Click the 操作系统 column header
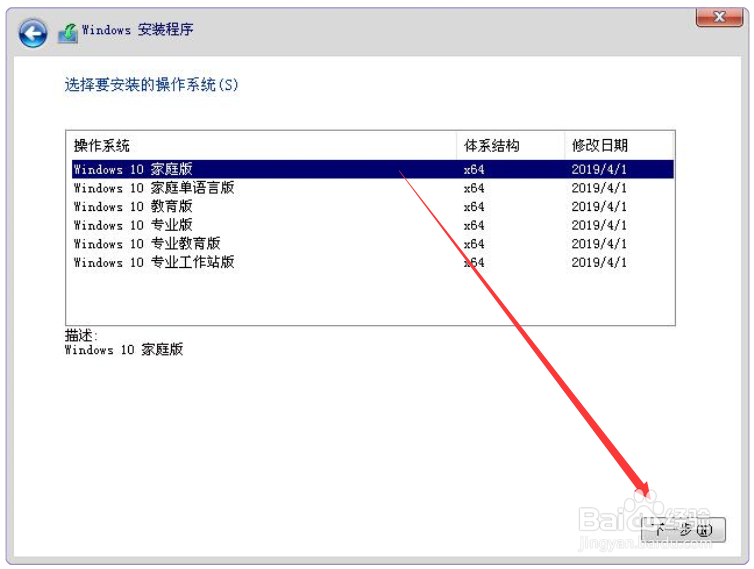Screen dimensions: 754x569 (261, 145)
